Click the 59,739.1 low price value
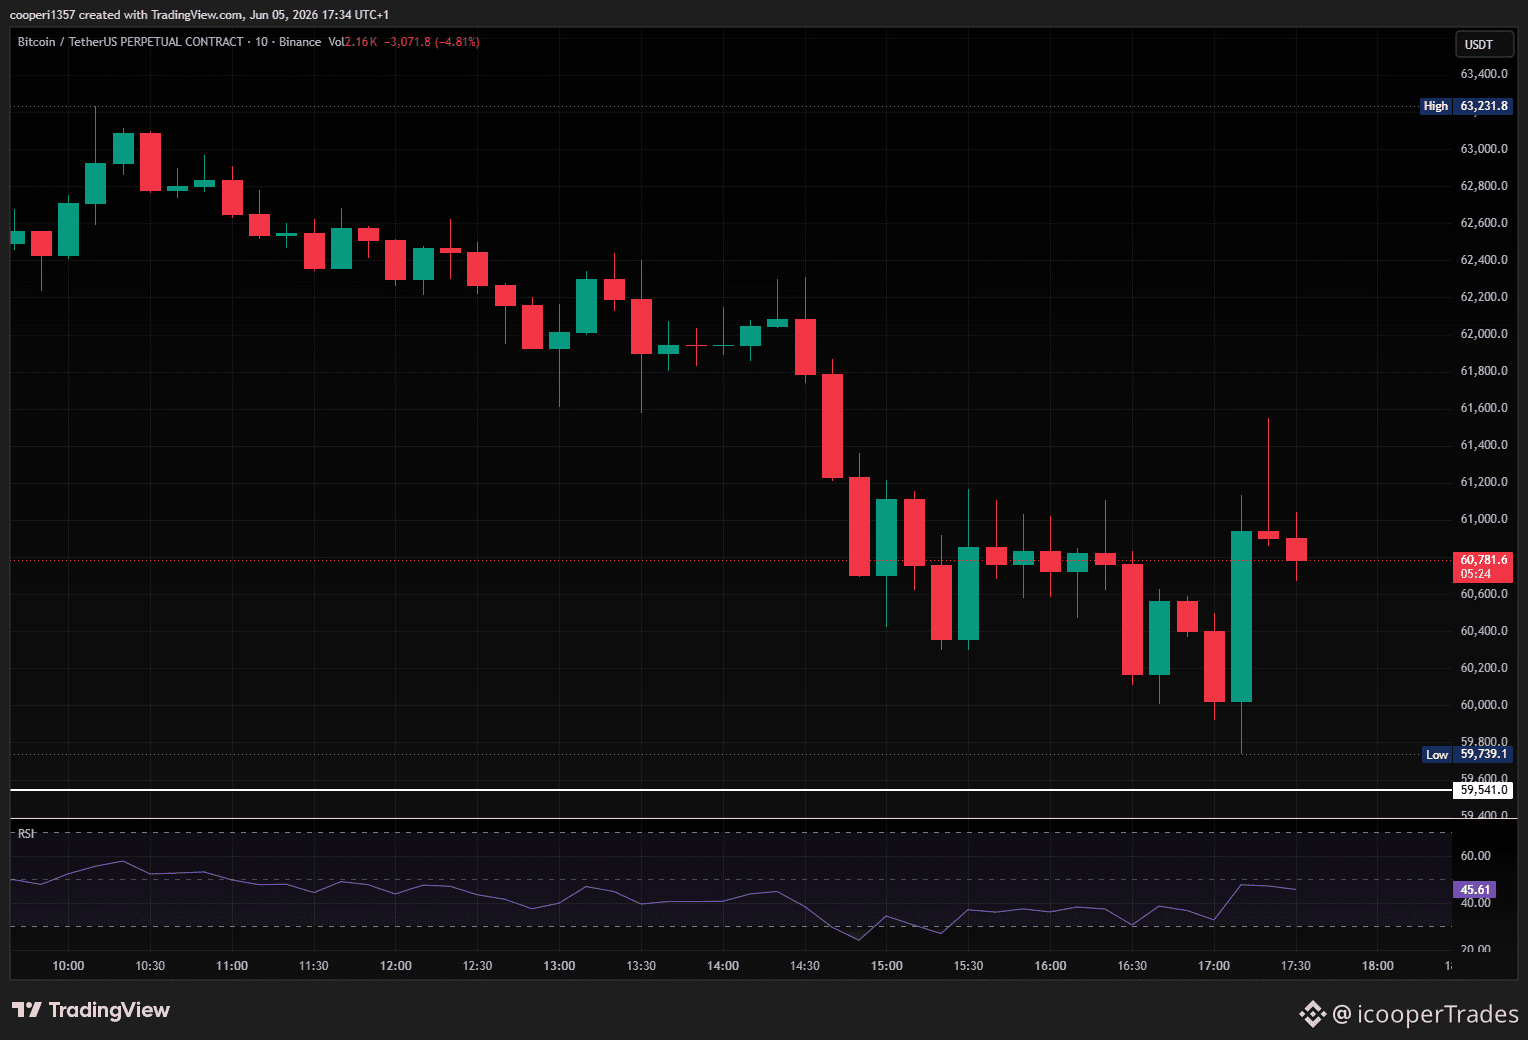The width and height of the screenshot is (1528, 1040). click(x=1484, y=754)
